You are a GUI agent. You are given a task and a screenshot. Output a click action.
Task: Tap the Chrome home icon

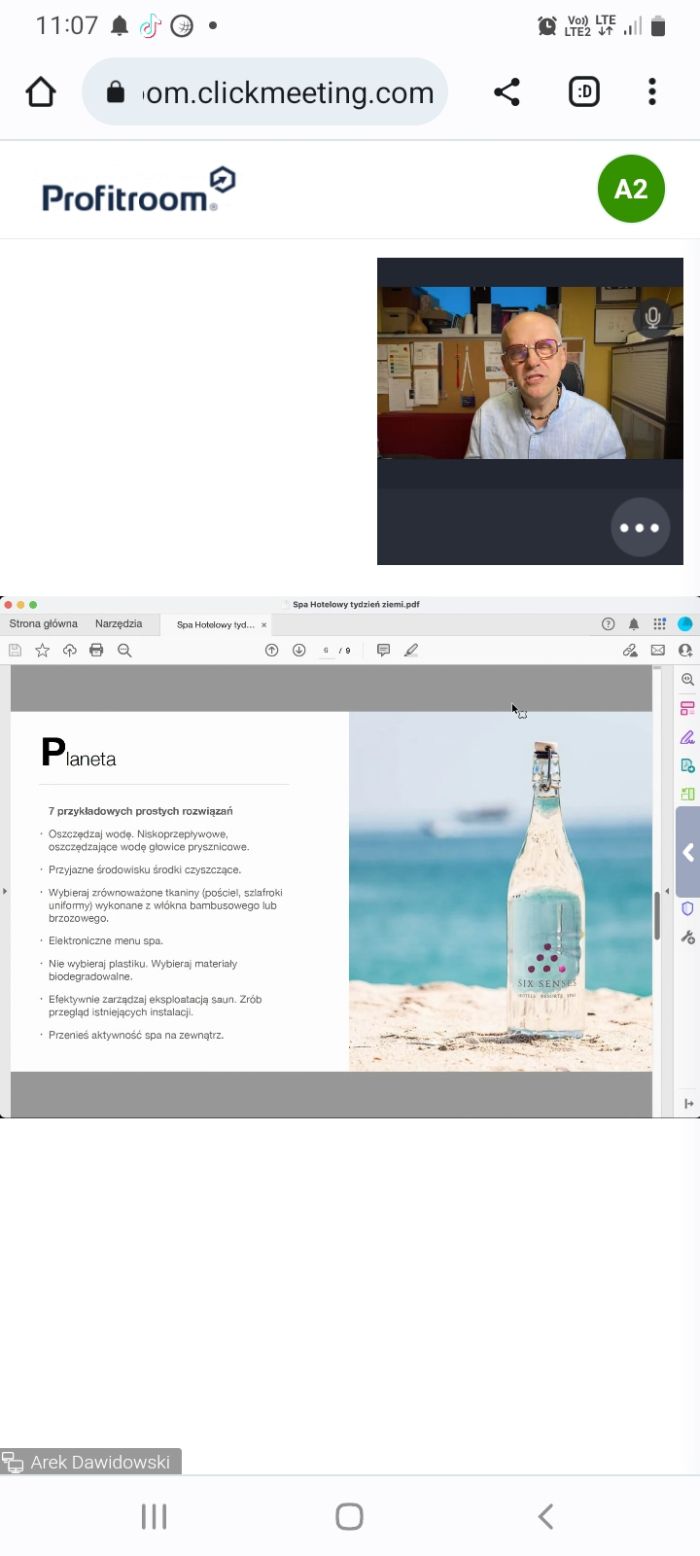(40, 92)
